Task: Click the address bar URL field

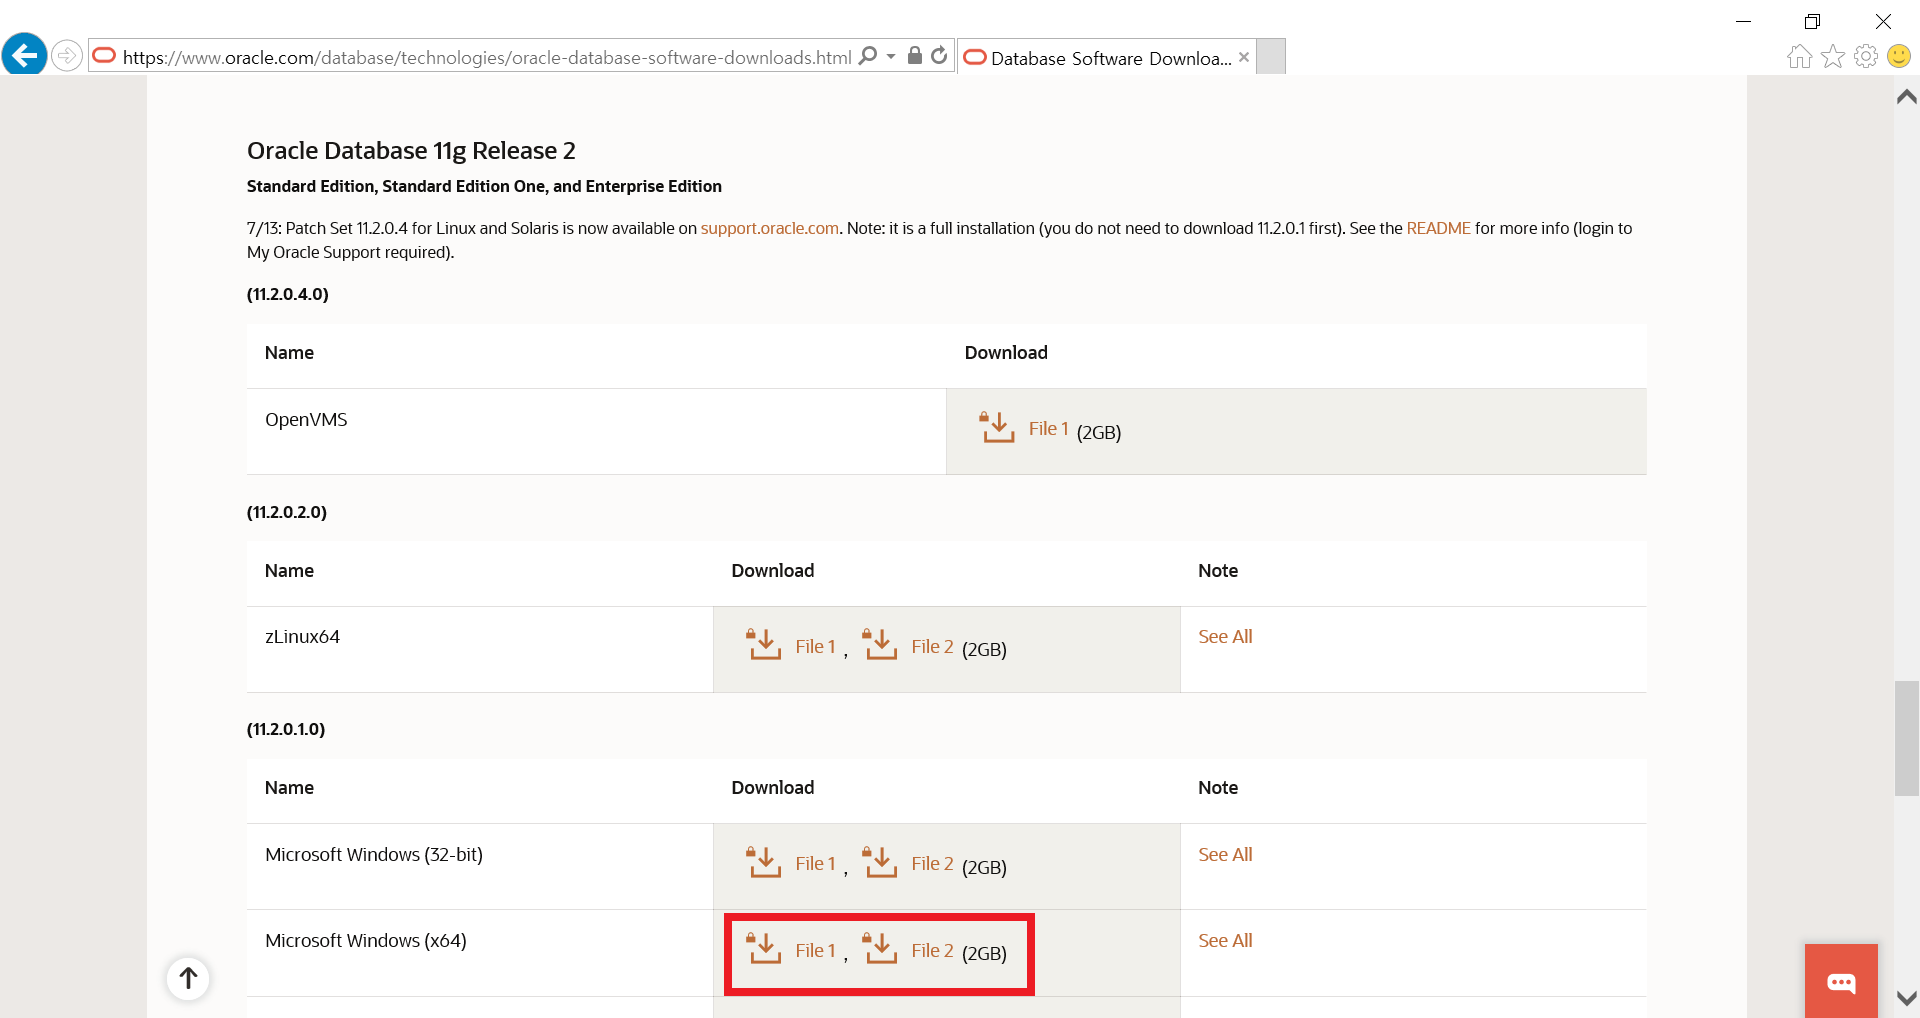Action: (487, 57)
